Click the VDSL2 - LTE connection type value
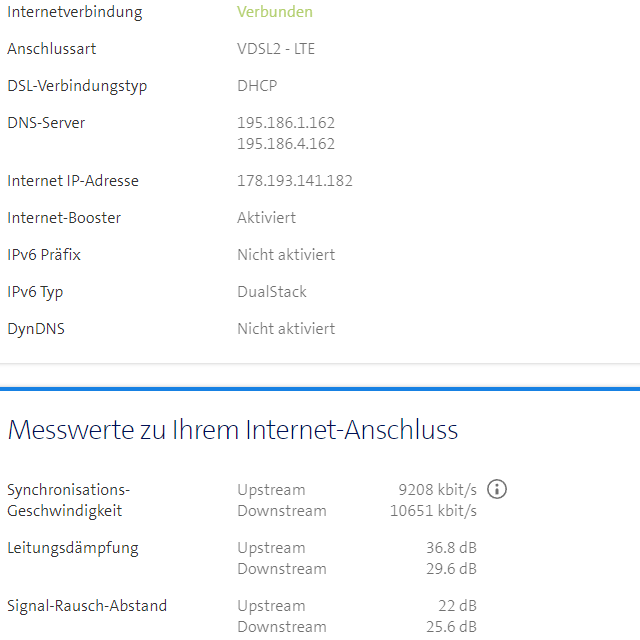 tap(276, 49)
